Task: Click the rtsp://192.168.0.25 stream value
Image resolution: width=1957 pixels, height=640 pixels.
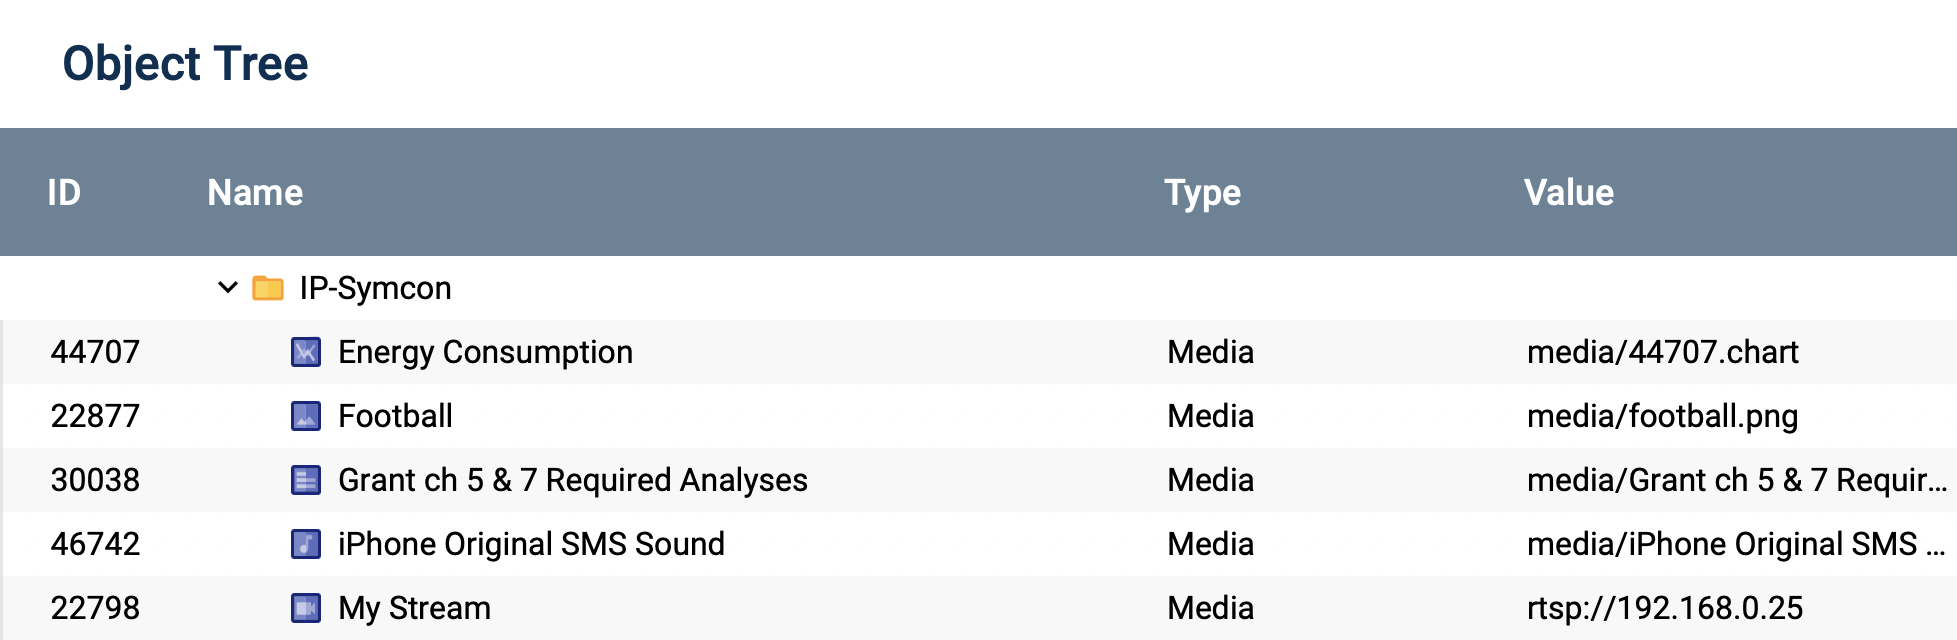Action: point(1664,607)
